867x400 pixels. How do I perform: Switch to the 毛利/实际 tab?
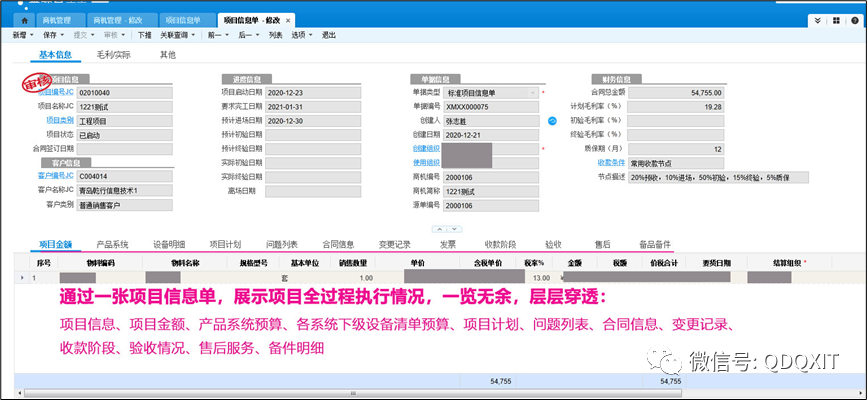[112, 55]
